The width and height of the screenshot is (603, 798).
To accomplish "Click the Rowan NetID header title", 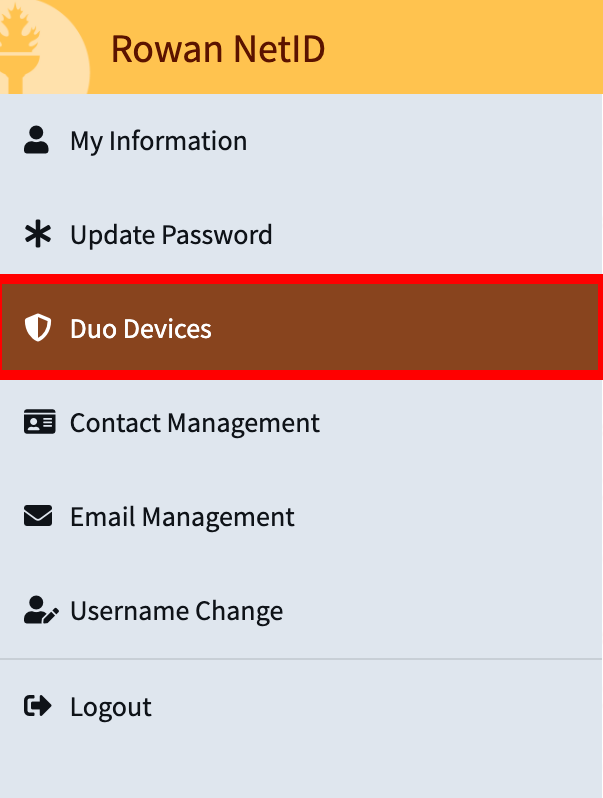I will point(217,48).
